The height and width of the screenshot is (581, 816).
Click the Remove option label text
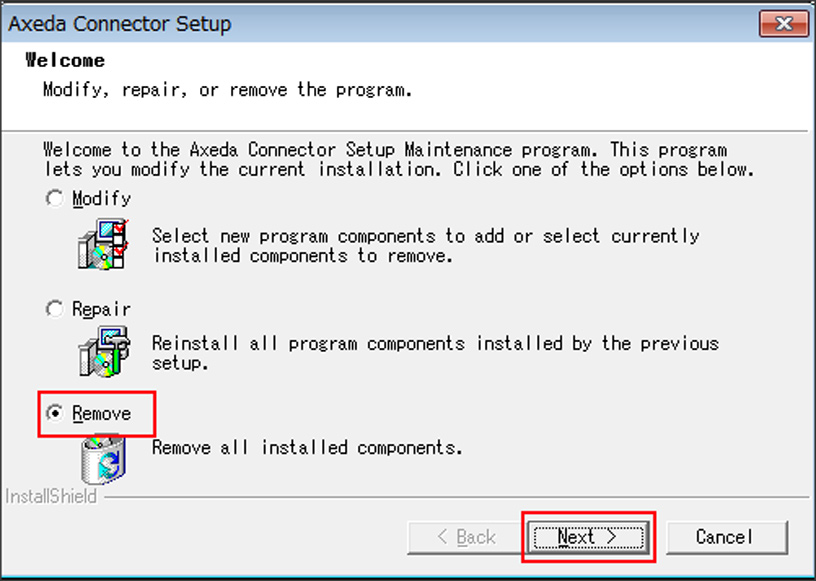pyautogui.click(x=101, y=414)
